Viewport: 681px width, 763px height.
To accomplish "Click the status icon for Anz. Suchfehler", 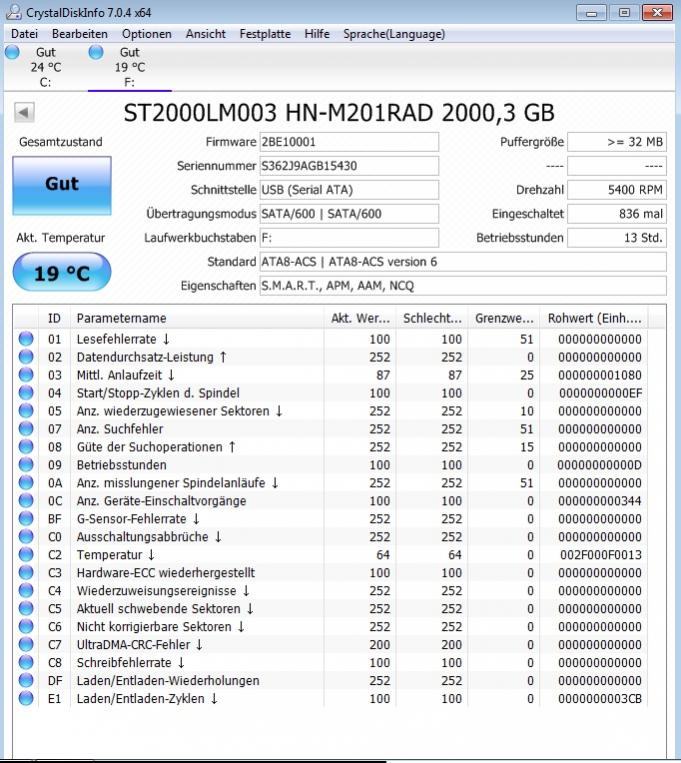I will [x=26, y=429].
